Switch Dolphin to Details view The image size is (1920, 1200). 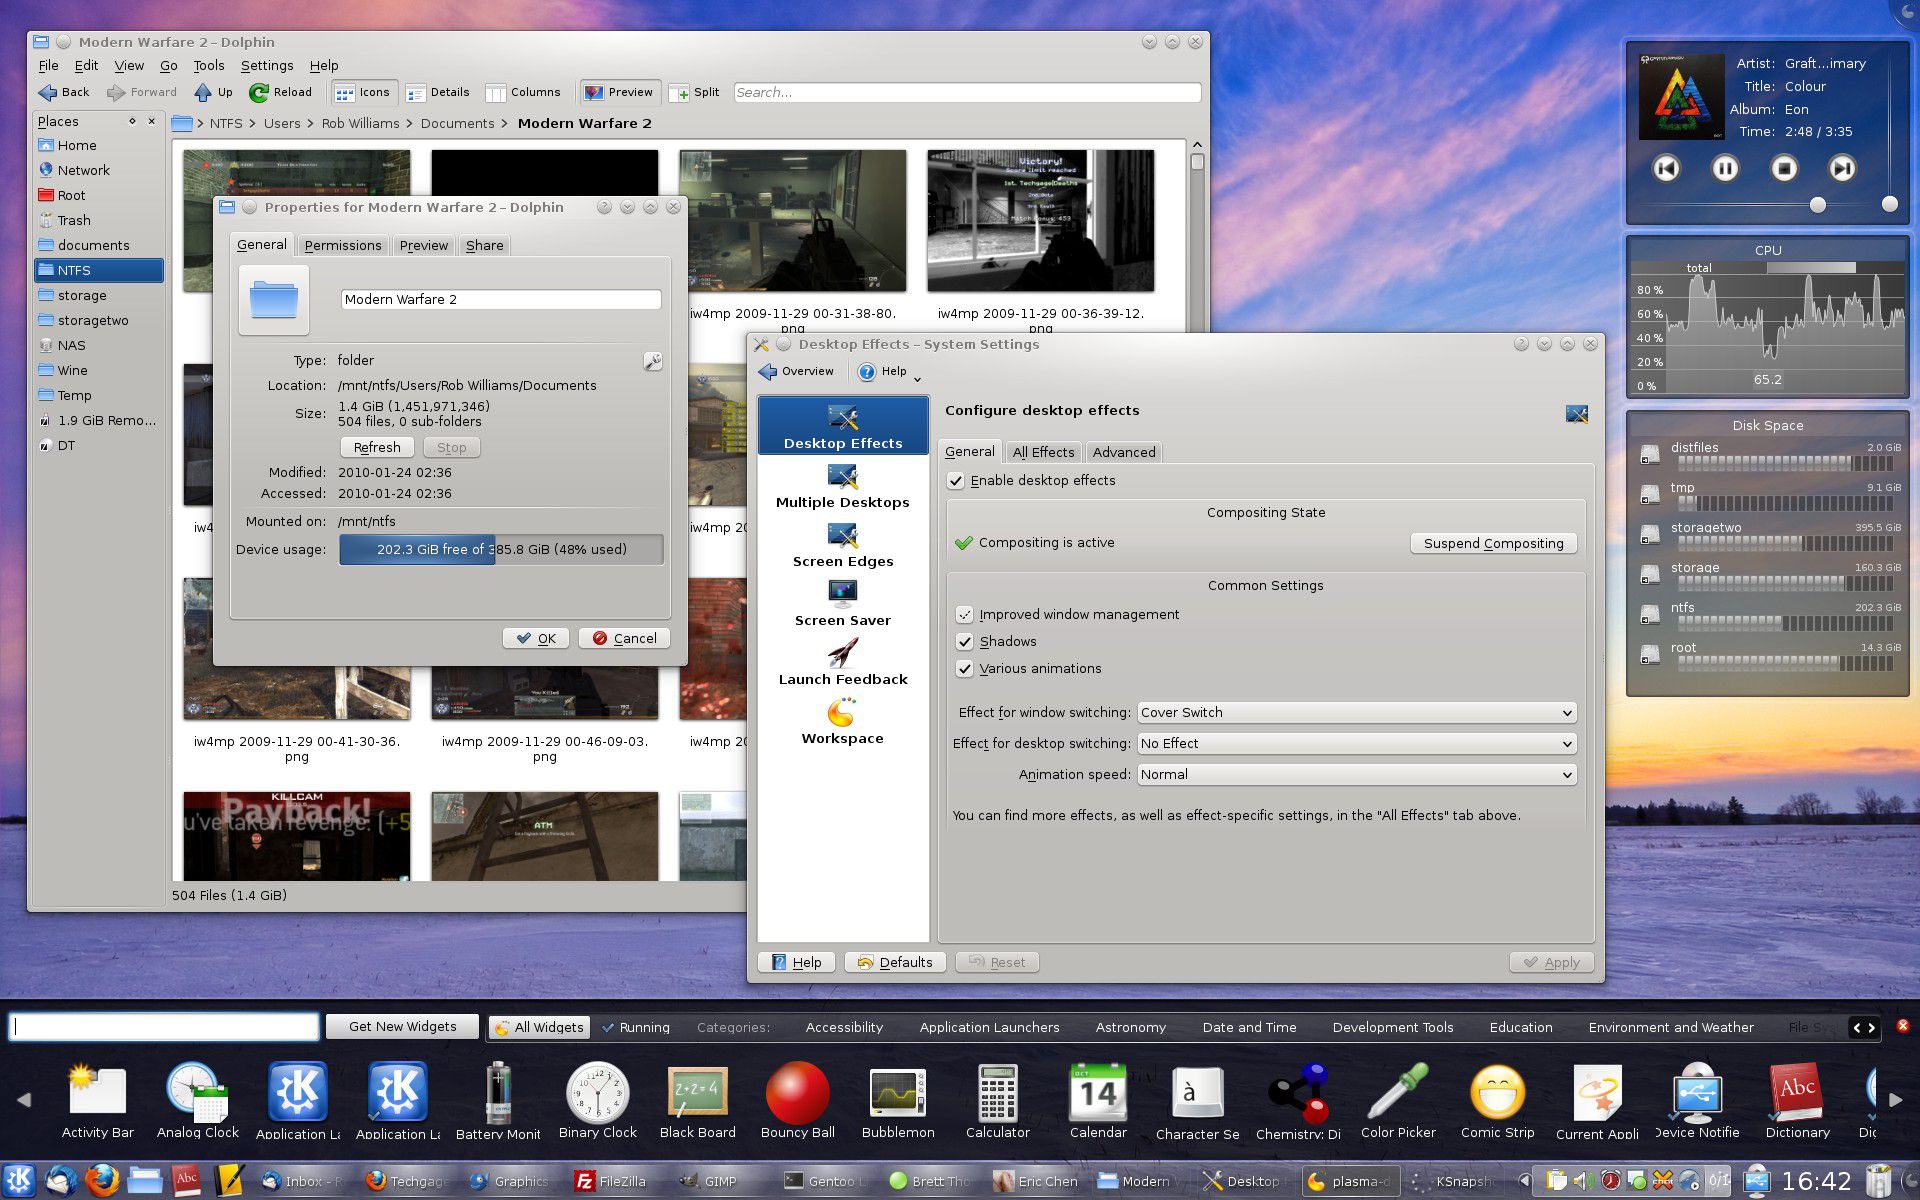click(x=438, y=92)
